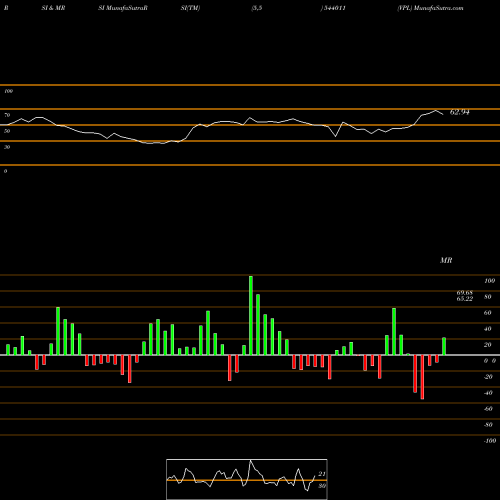Screen dimensions: 500x500
Task: Click the -100 label on MR axis
Action: pos(490,441)
